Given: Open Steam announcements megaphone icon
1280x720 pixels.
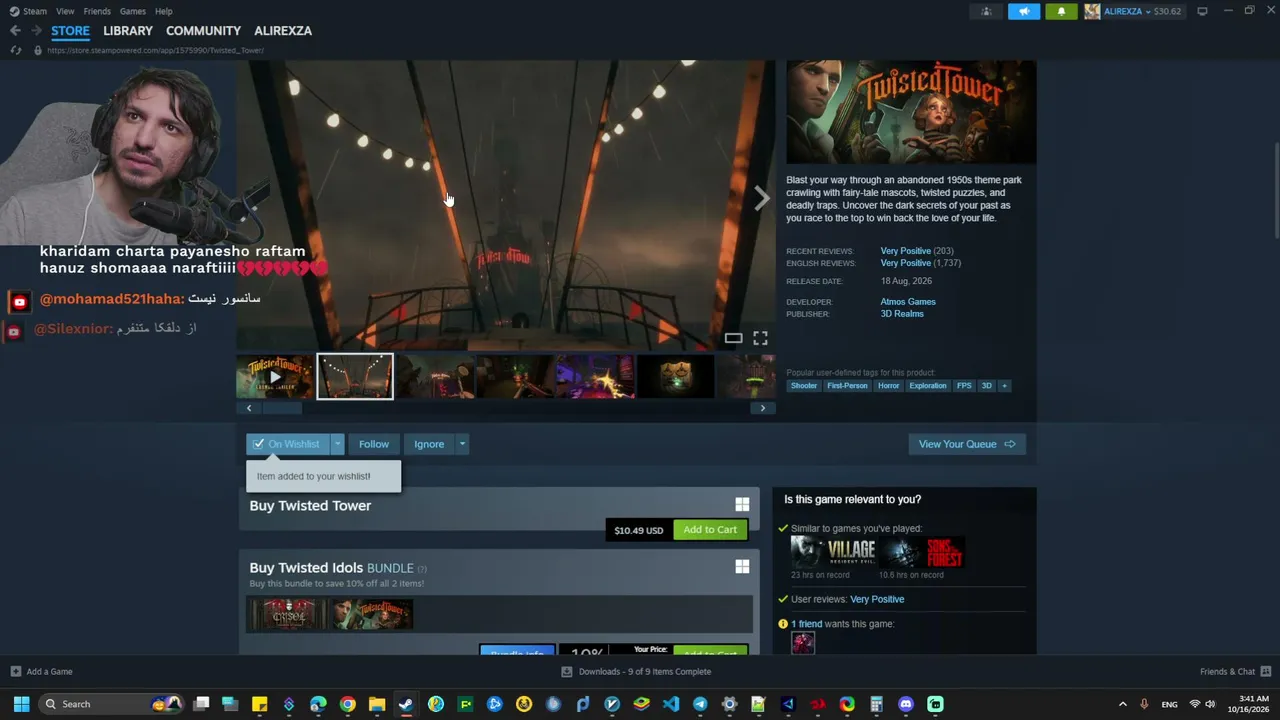Looking at the screenshot, I should [x=1023, y=11].
